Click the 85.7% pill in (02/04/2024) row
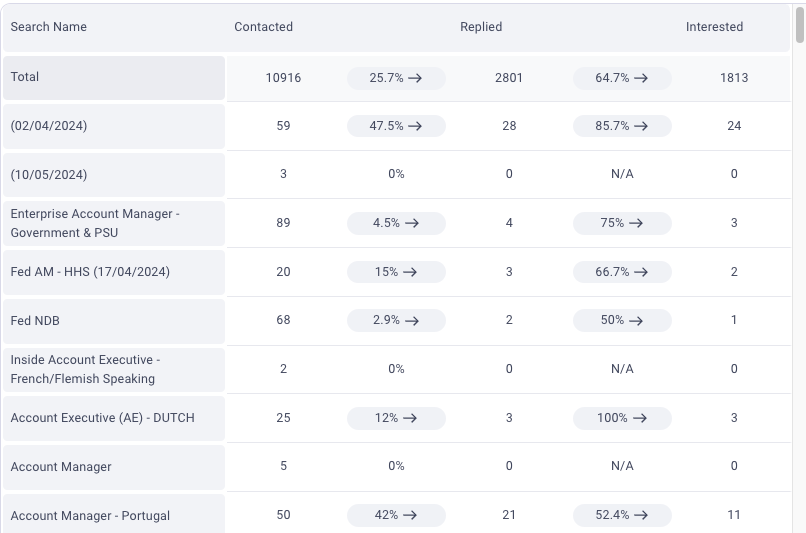Image resolution: width=806 pixels, height=533 pixels. (x=622, y=126)
